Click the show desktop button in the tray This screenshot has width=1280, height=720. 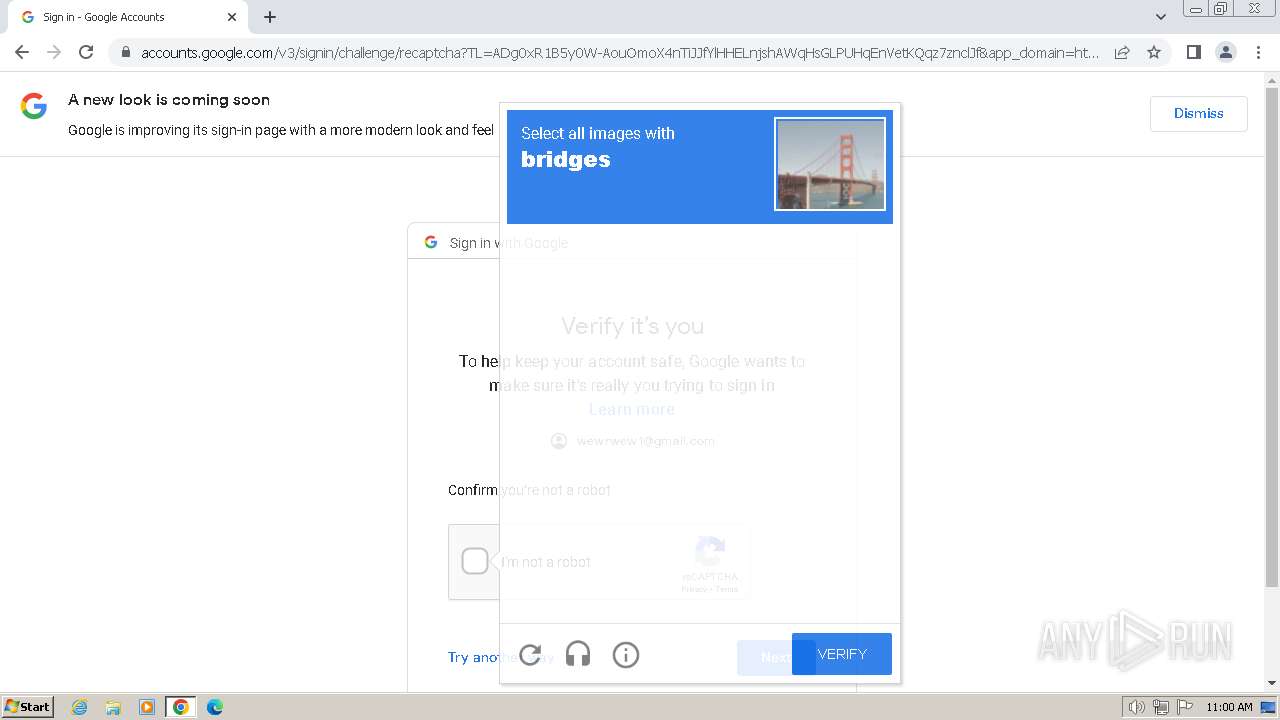click(1269, 707)
